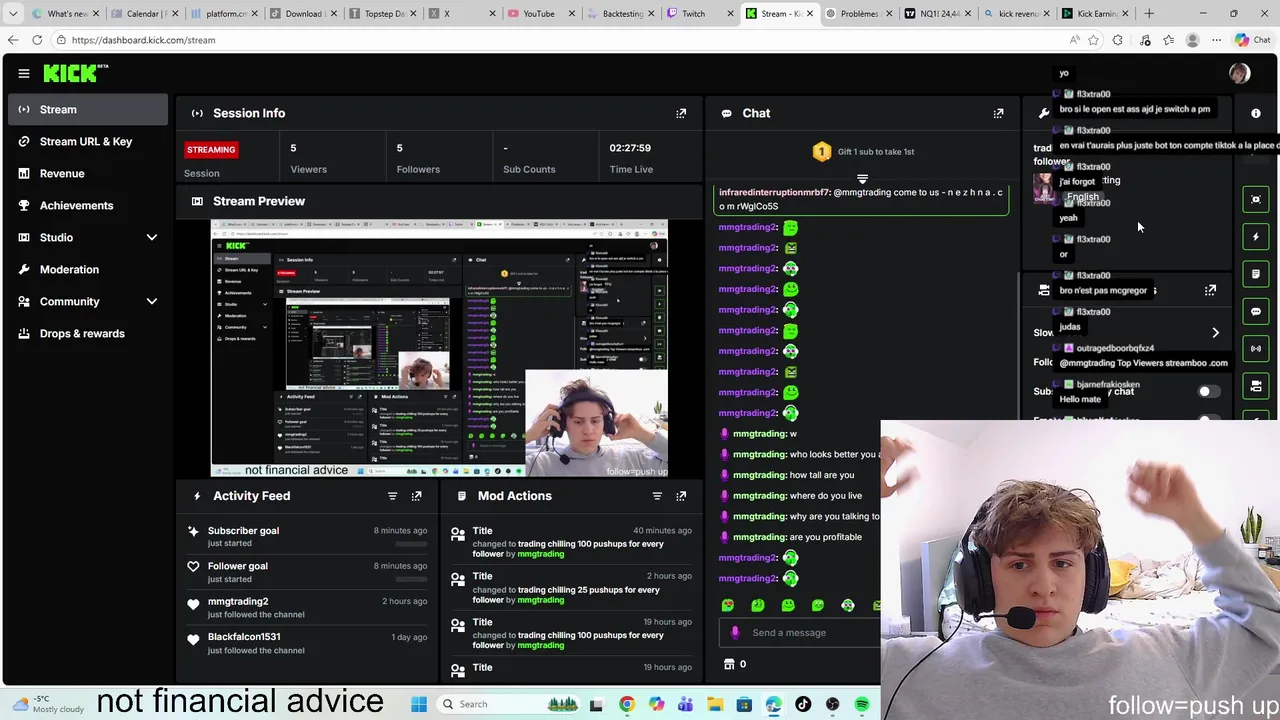Toggle the subscribers-only chat switch
Viewport: 1280px width, 720px height.
pos(1209,391)
